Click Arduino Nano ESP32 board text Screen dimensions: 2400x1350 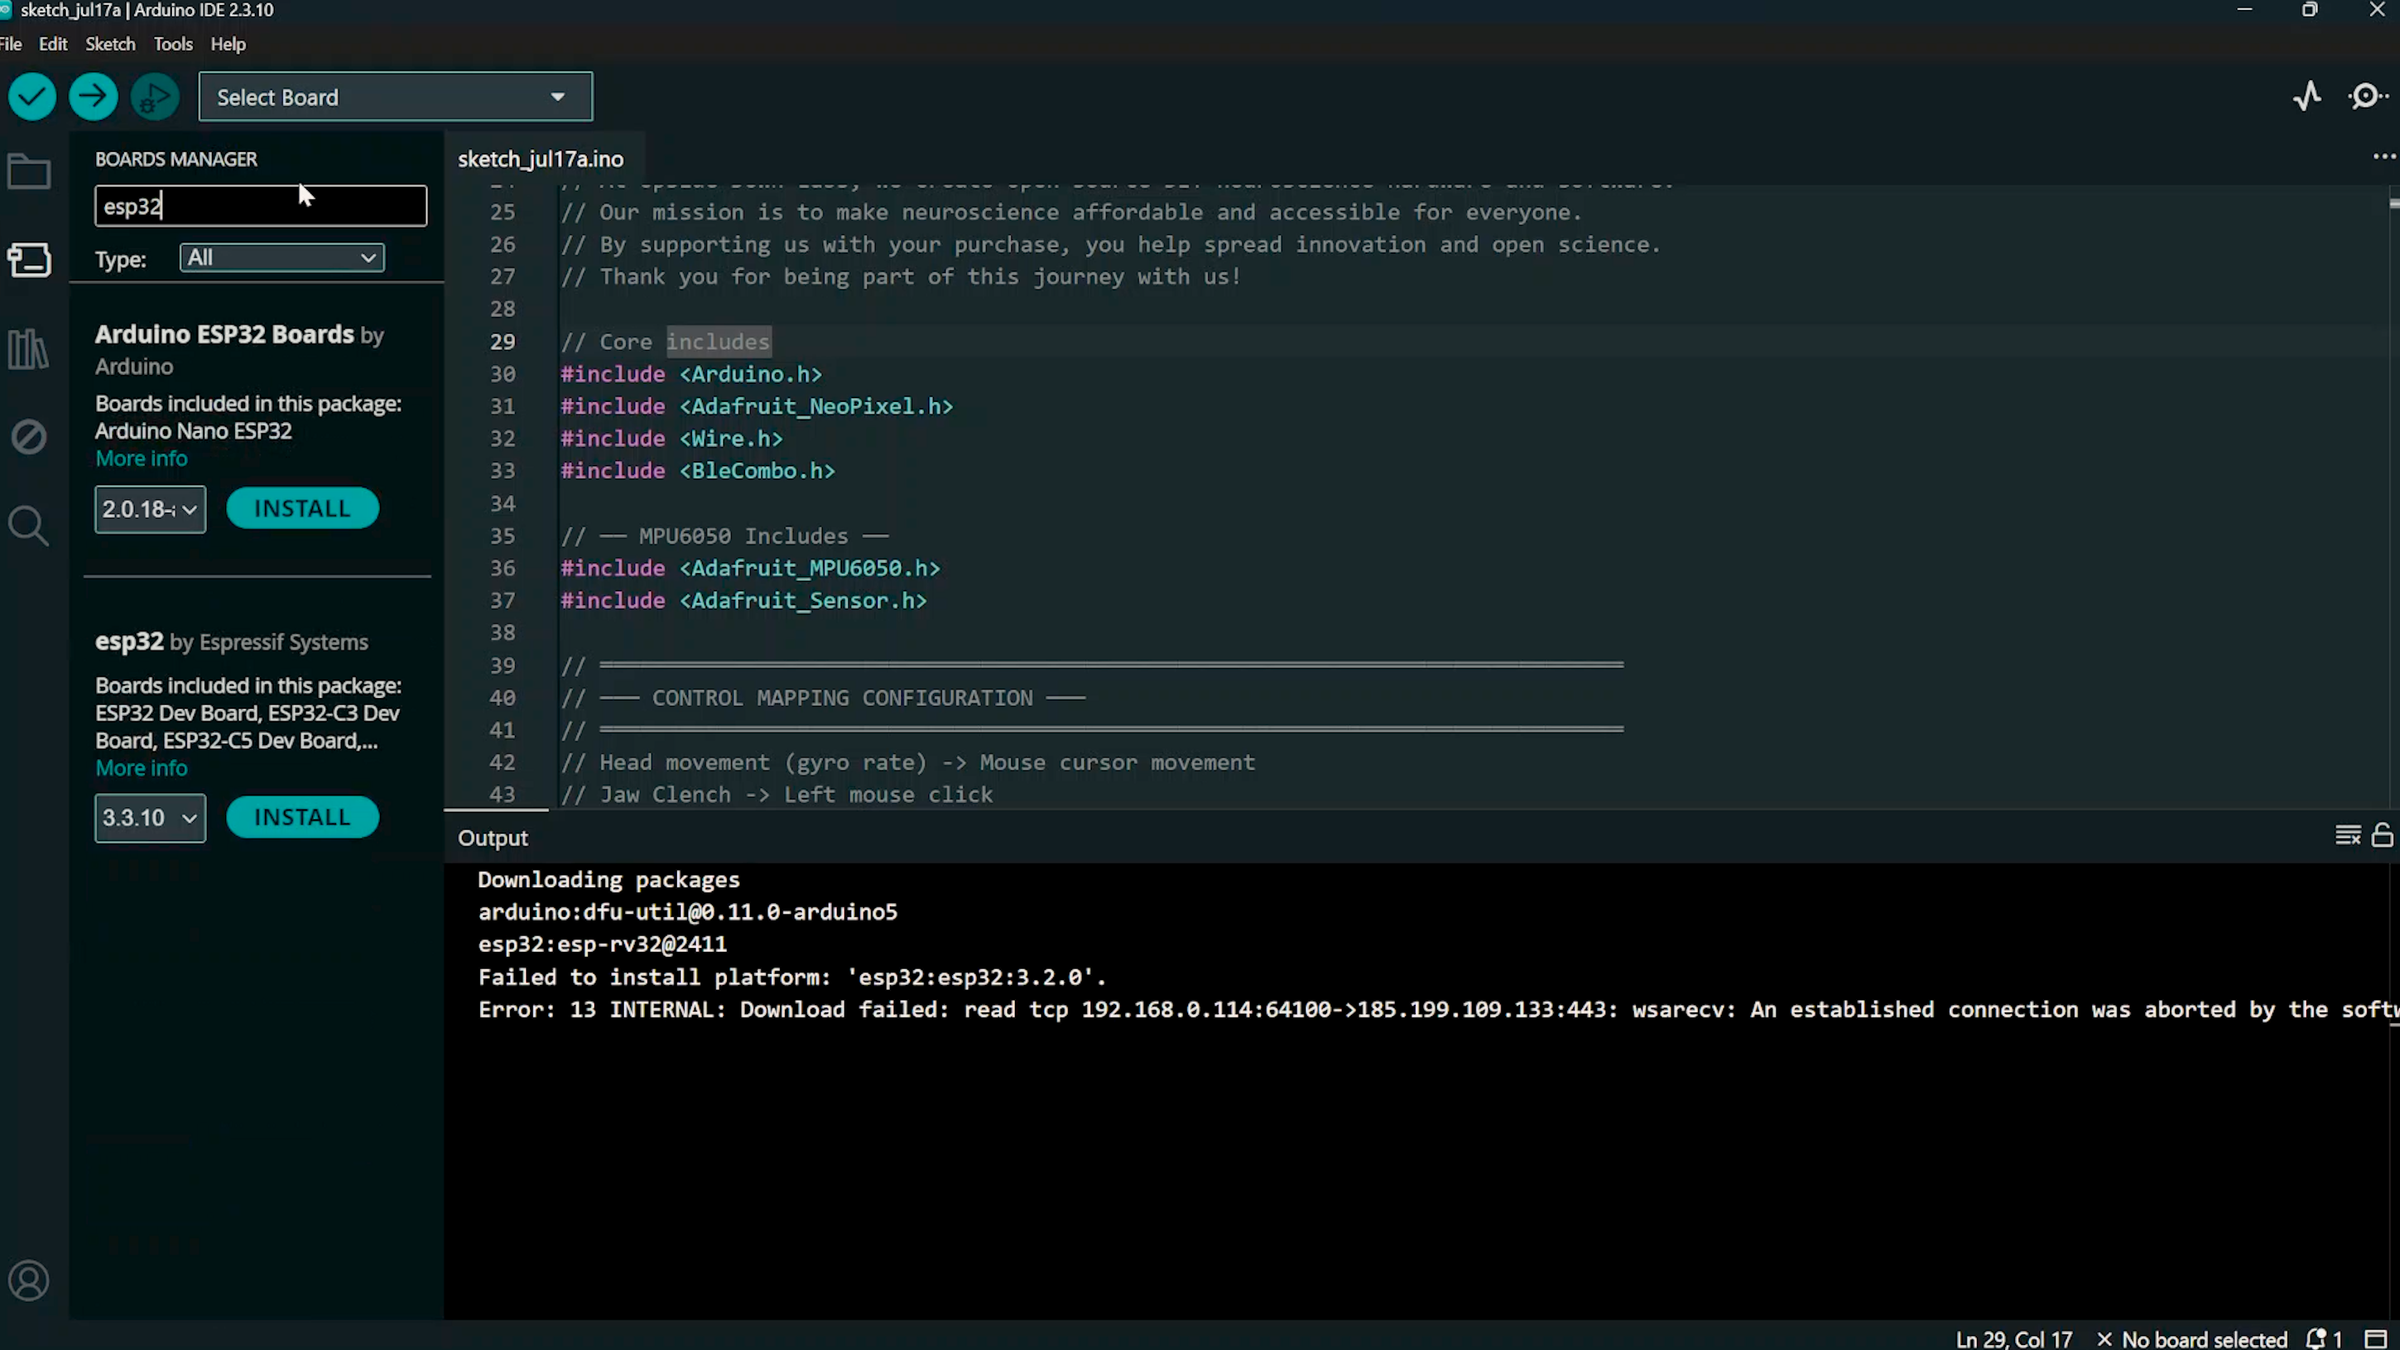pyautogui.click(x=193, y=431)
